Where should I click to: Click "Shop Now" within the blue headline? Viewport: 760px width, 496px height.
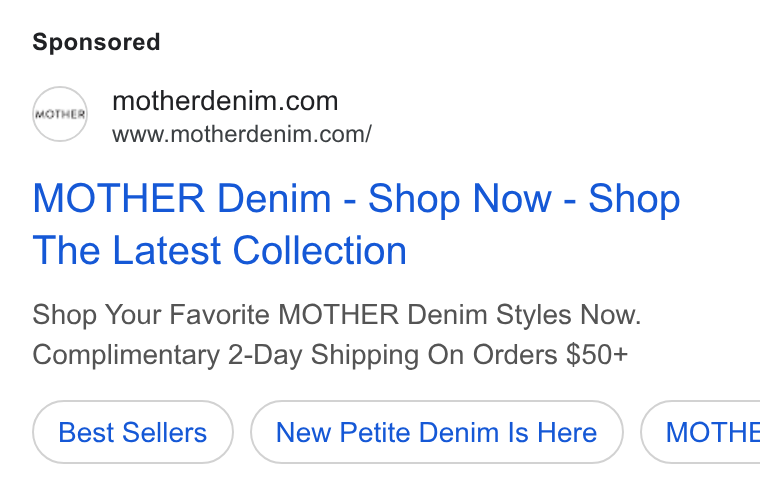click(x=459, y=199)
